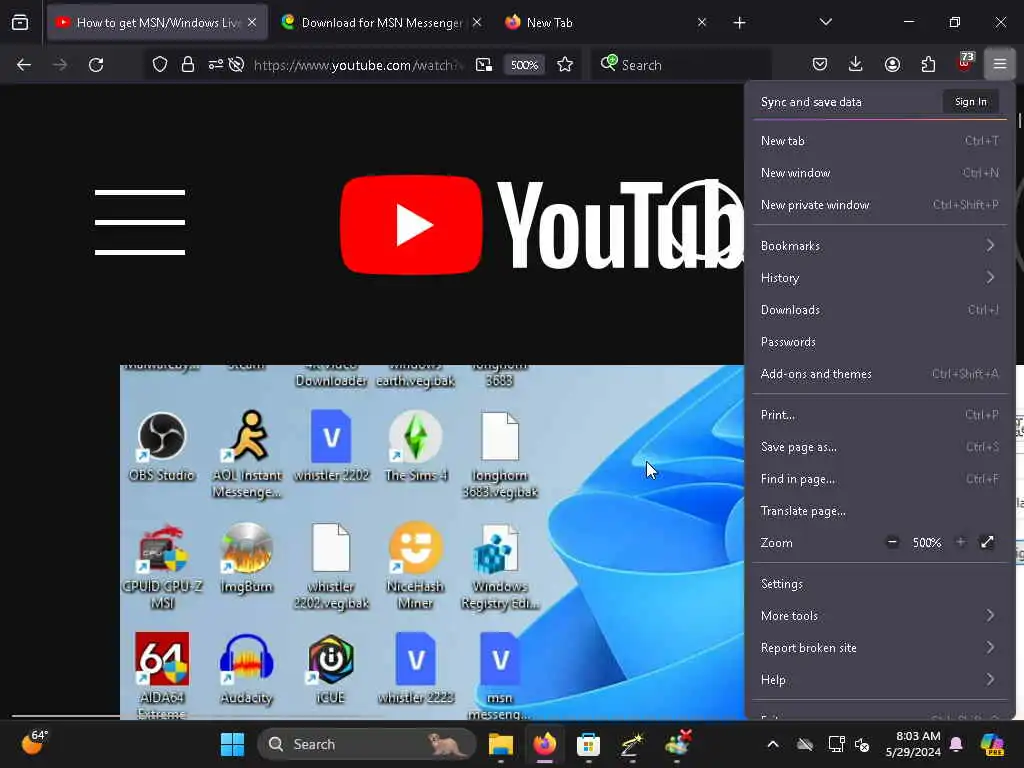Choose New tab in the menu
Viewport: 1024px width, 768px height.
[880, 141]
